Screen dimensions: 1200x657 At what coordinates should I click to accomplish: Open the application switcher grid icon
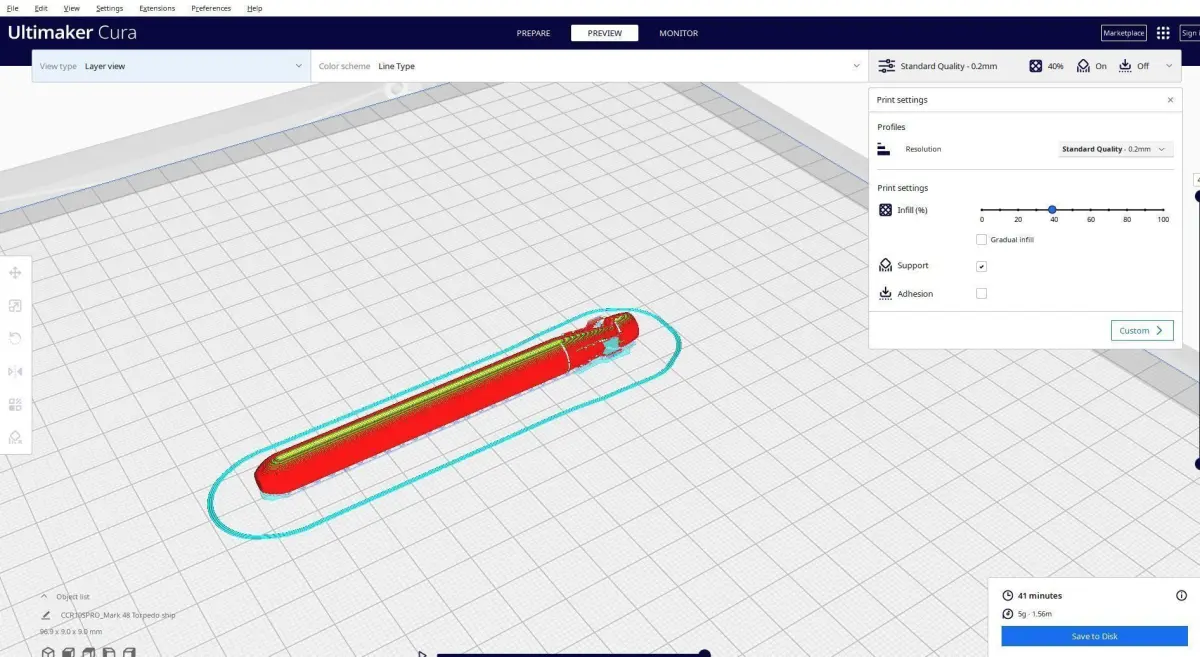[1163, 33]
